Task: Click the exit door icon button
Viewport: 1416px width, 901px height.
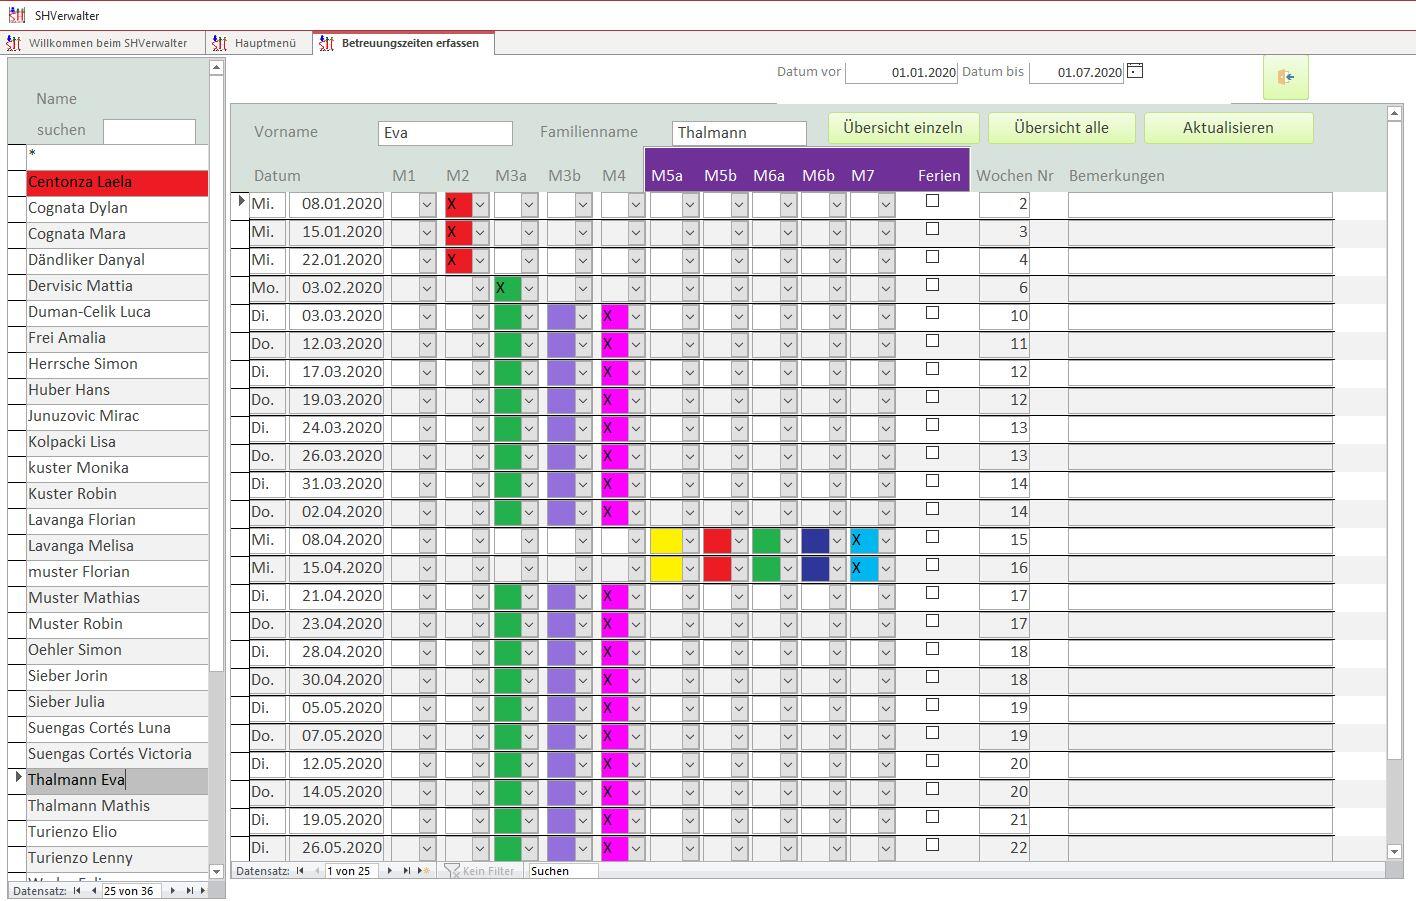Action: point(1285,77)
